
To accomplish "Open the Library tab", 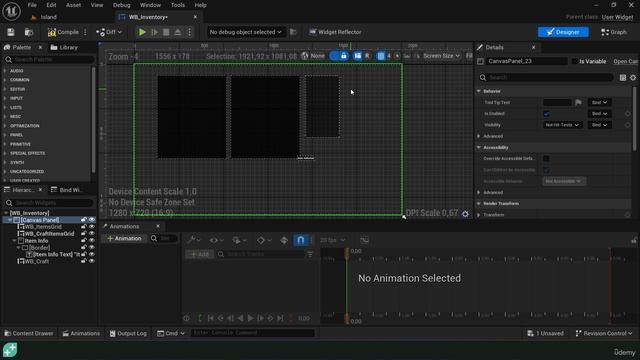I will point(64,47).
